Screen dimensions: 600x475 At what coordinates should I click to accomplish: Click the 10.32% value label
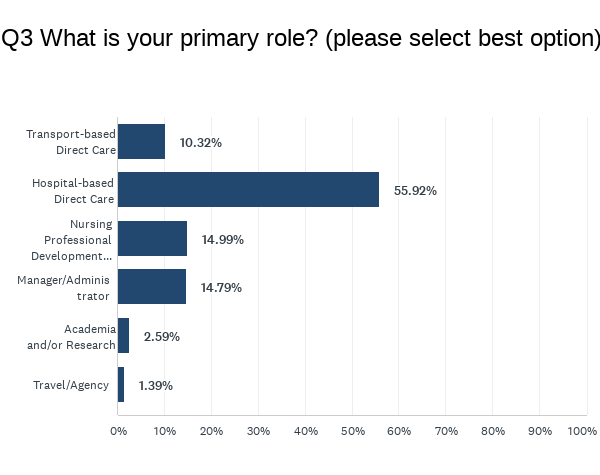tap(200, 143)
